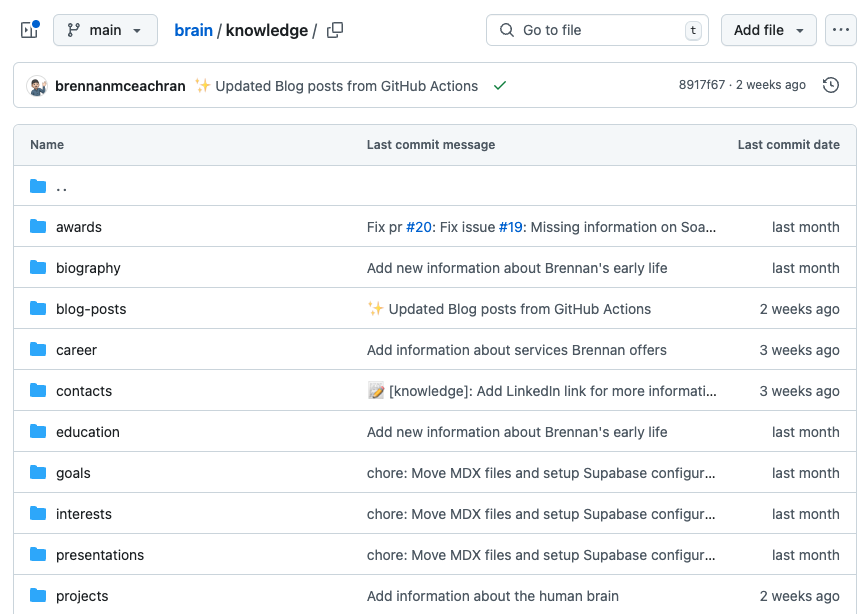Click the projects folder icon
The image size is (868, 614).
click(38, 596)
